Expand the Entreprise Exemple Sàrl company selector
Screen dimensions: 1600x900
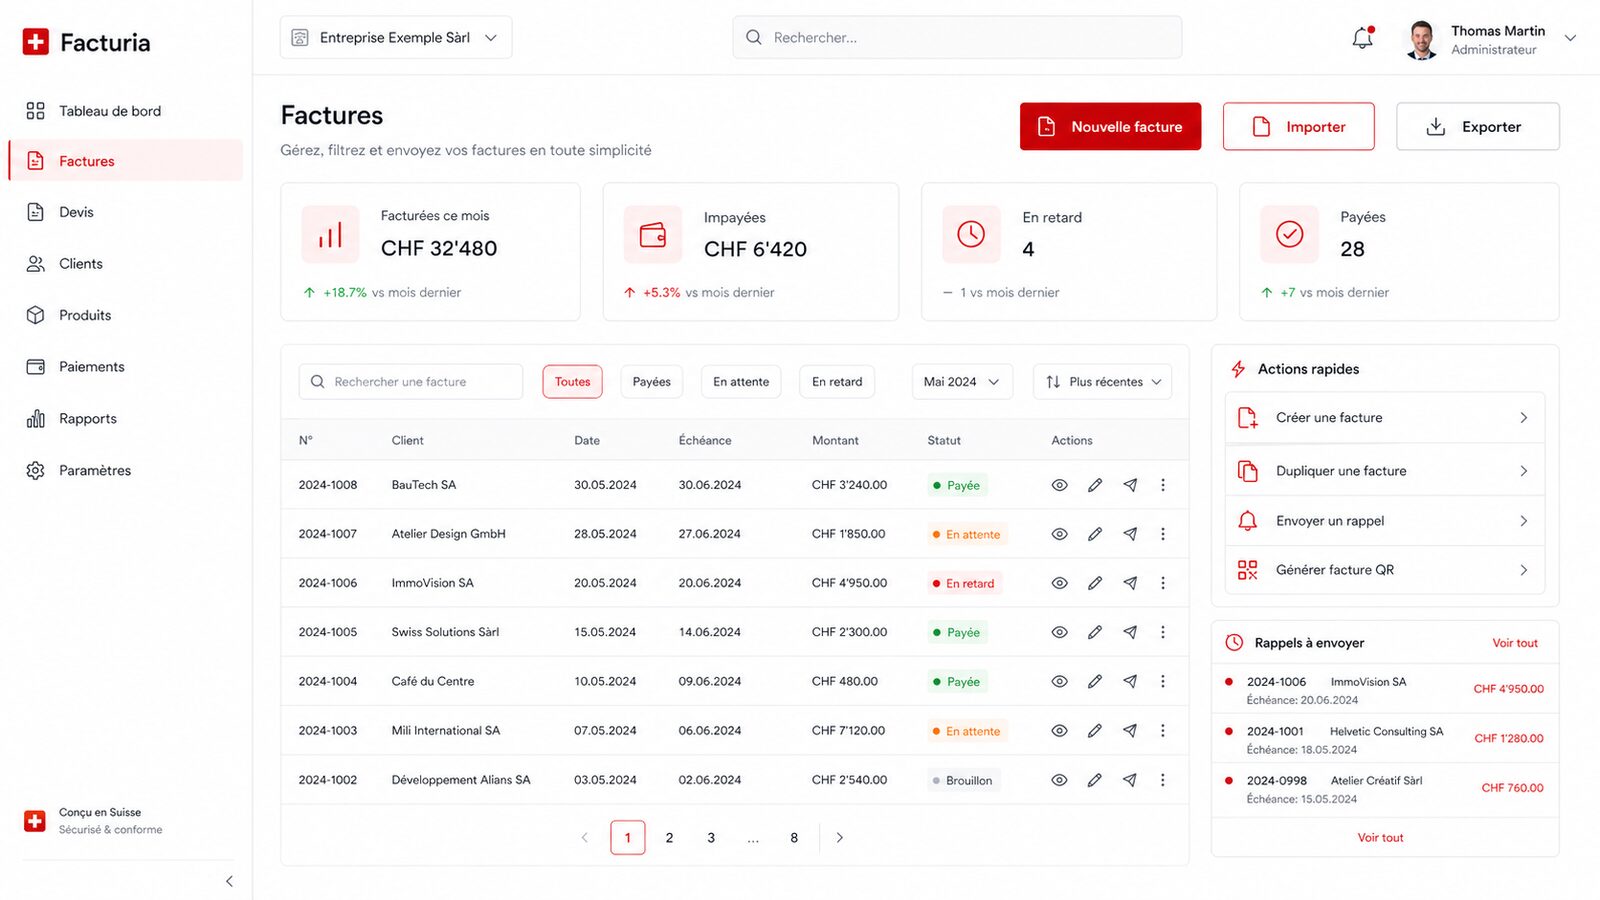(396, 38)
